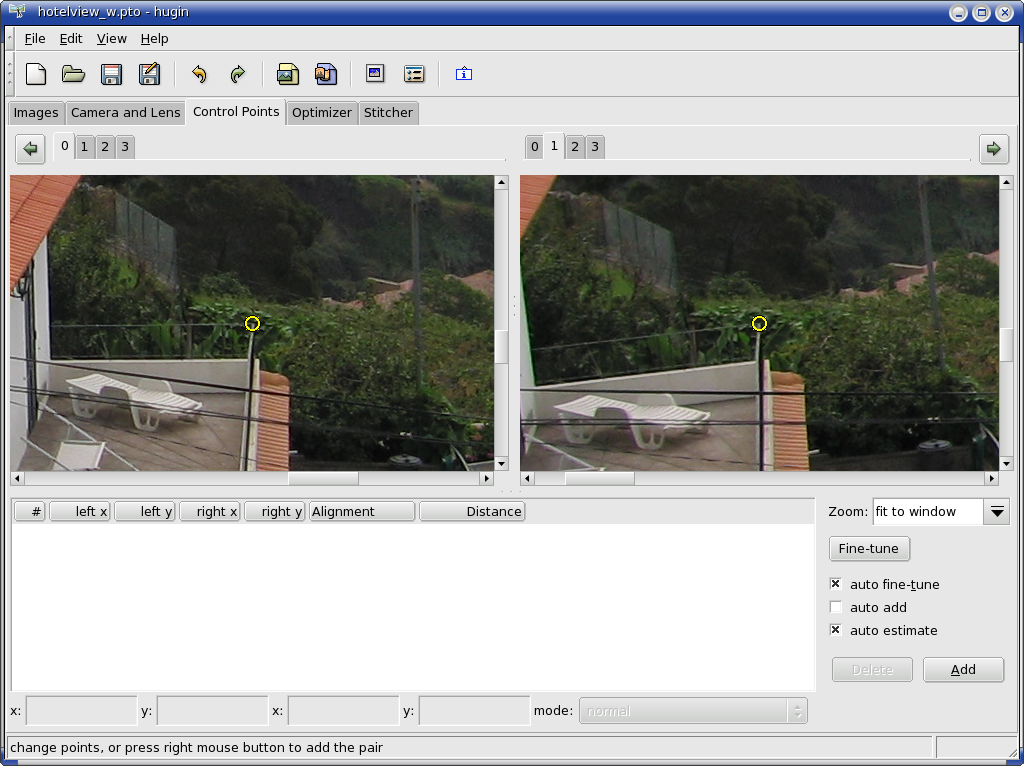Click the right image horizontal scrollbar thumb
This screenshot has width=1024, height=766.
click(600, 479)
